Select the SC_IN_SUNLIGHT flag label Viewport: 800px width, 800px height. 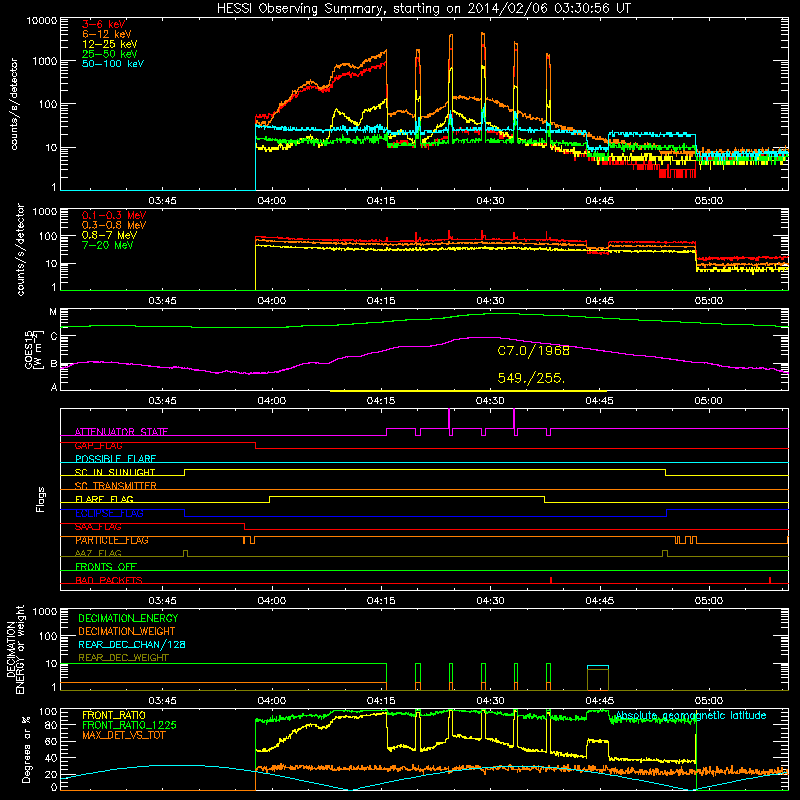pos(115,472)
